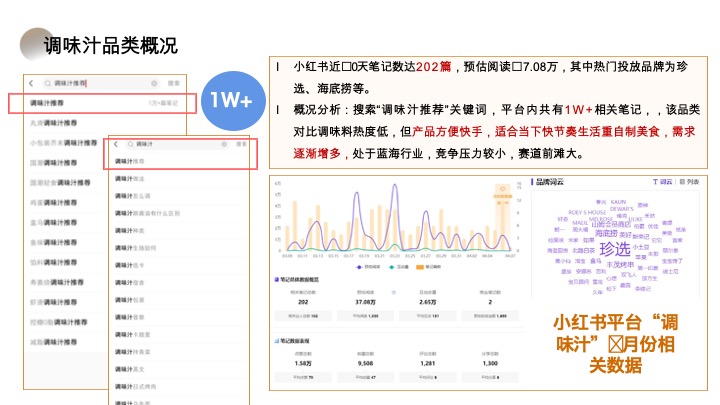Viewport: 720px width, 405px height.
Task: Select 调味汁种类 suggestion
Action: tap(129, 231)
